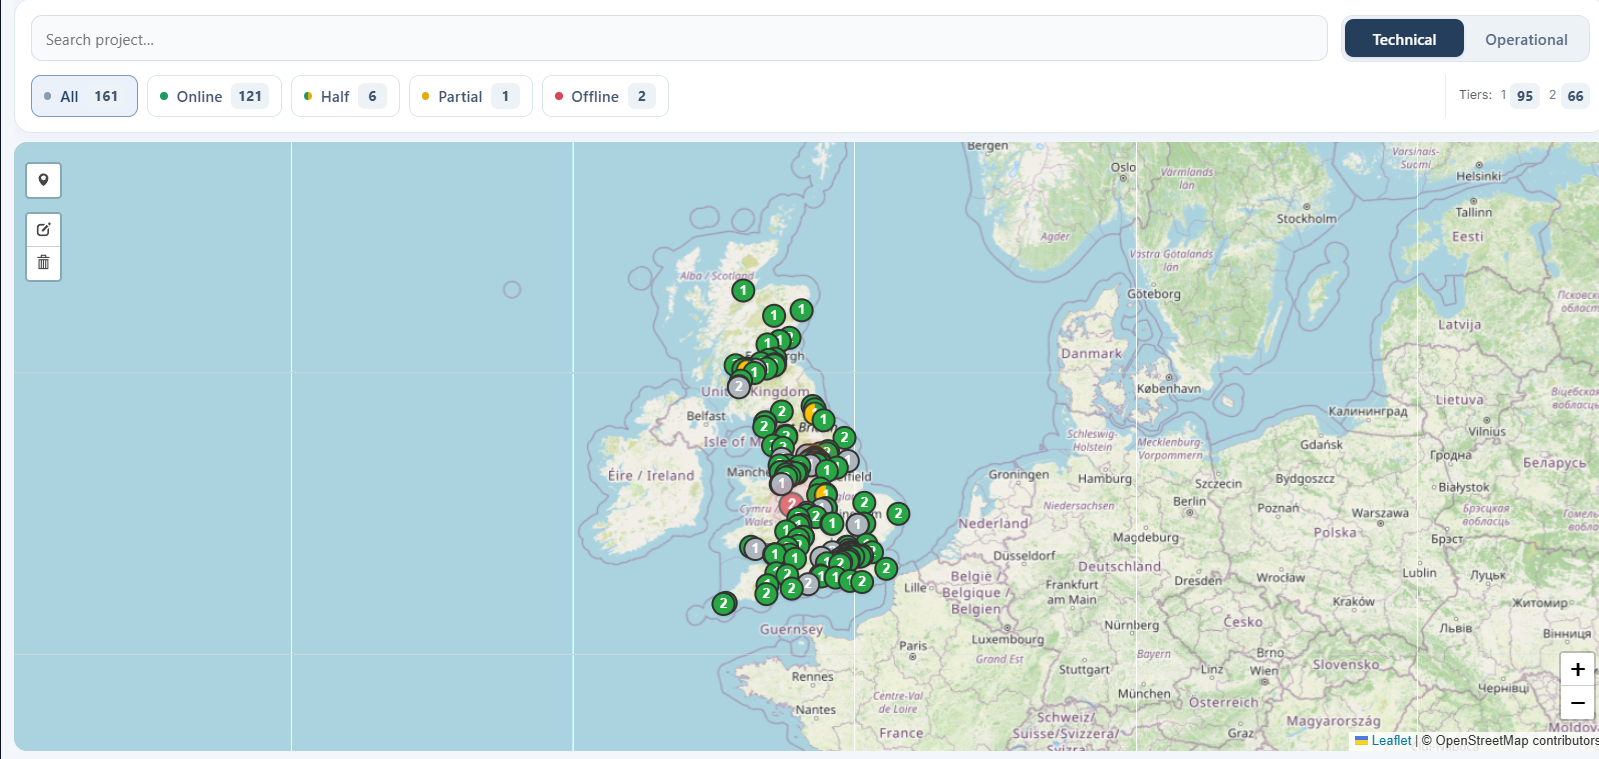Filter by All 161 projects
This screenshot has height=759, width=1599.
[84, 96]
